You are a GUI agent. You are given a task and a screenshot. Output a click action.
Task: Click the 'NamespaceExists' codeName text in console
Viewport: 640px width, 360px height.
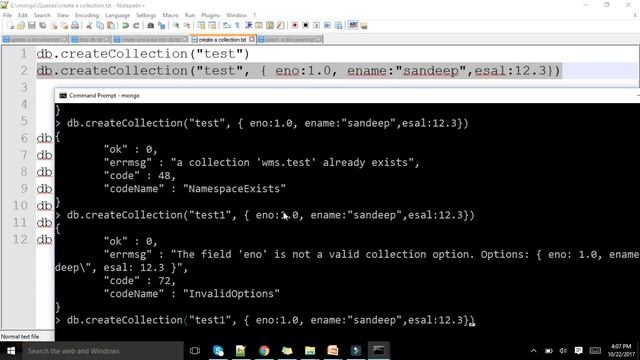234,189
